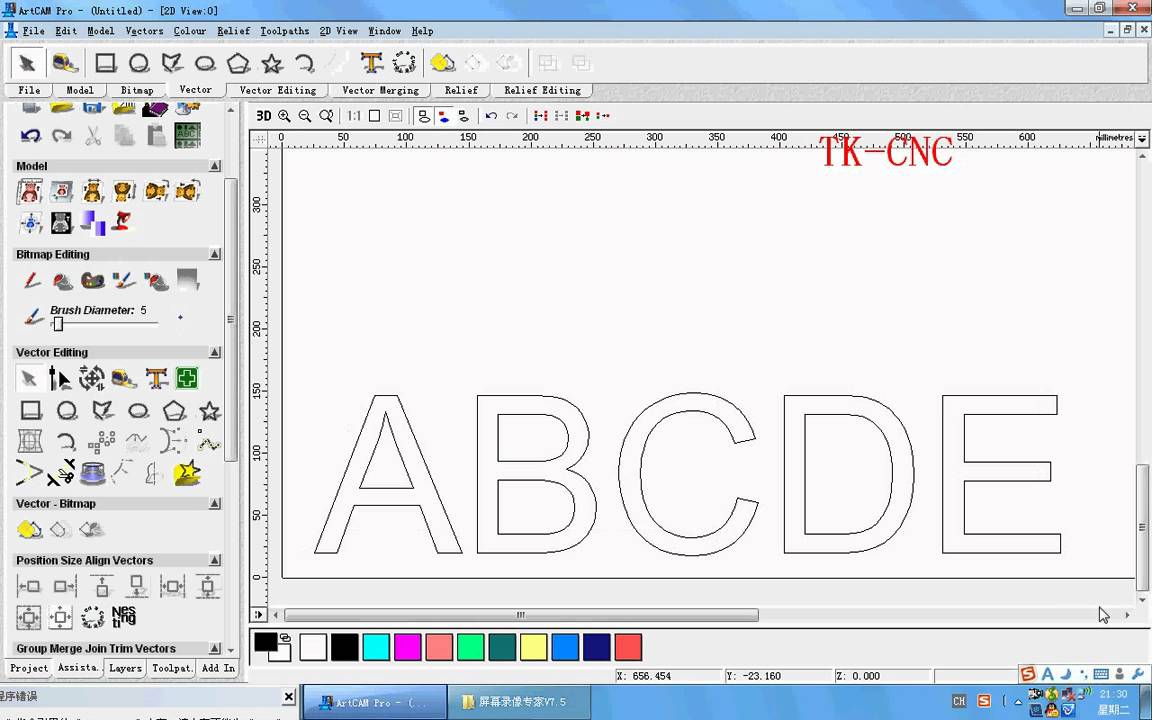Collapse the Position Size Align Vectors section
The height and width of the screenshot is (720, 1152).
(215, 560)
